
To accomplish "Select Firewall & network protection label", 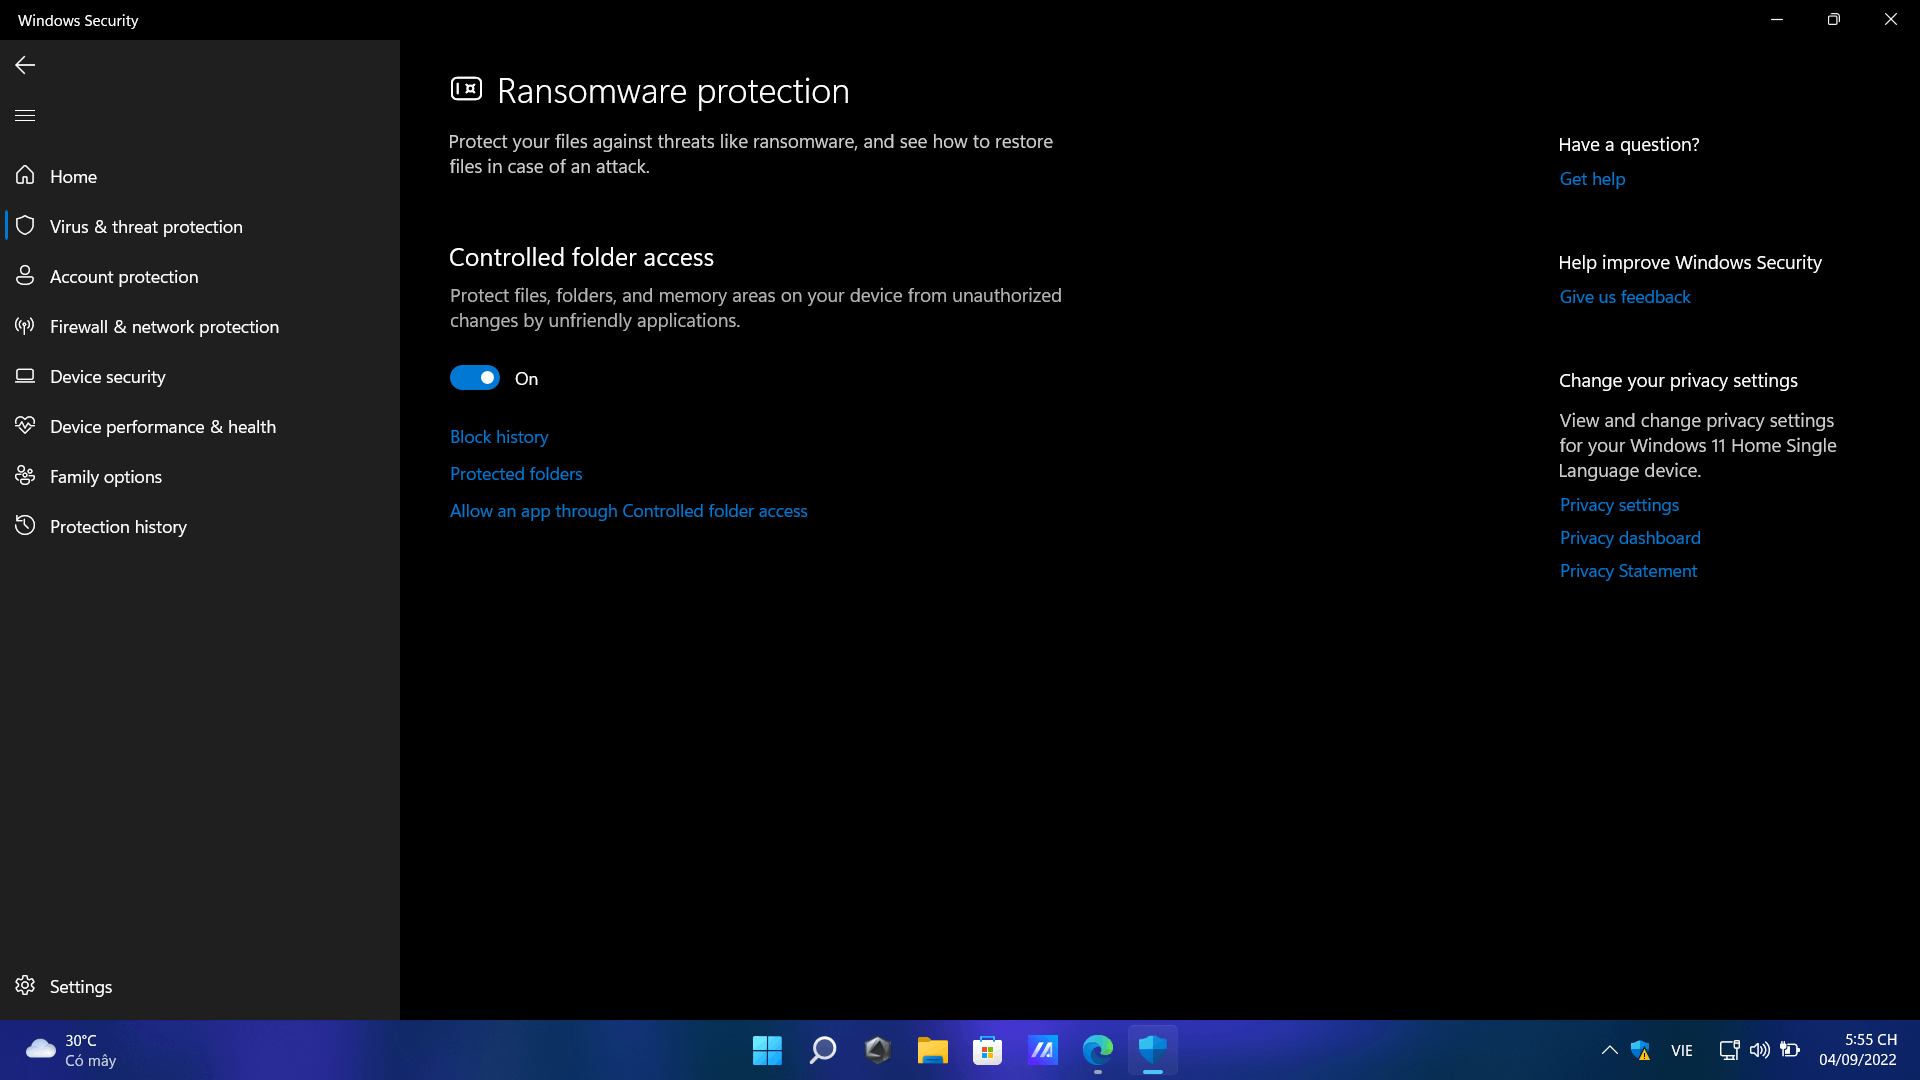I will tap(164, 327).
